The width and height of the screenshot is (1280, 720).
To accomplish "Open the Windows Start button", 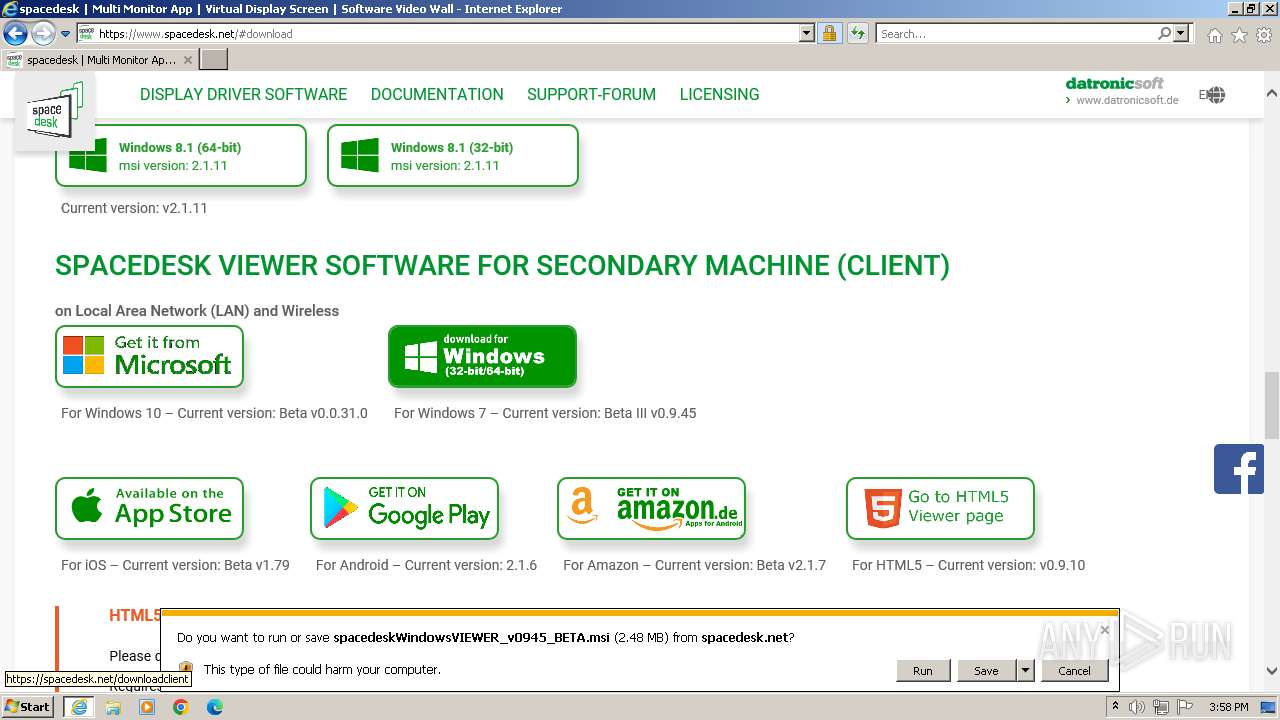I will tap(28, 706).
